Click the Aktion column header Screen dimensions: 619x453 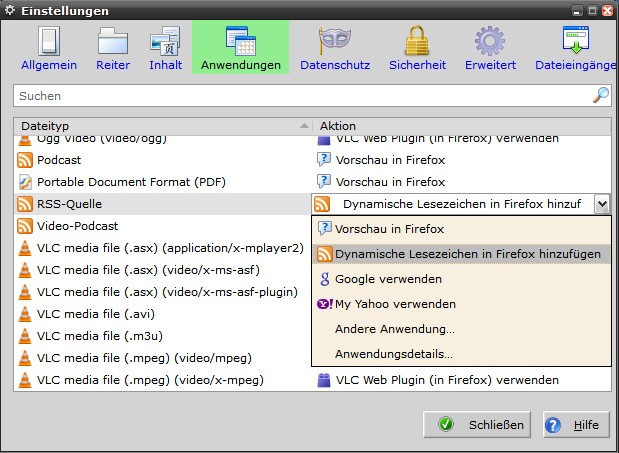click(x=462, y=126)
